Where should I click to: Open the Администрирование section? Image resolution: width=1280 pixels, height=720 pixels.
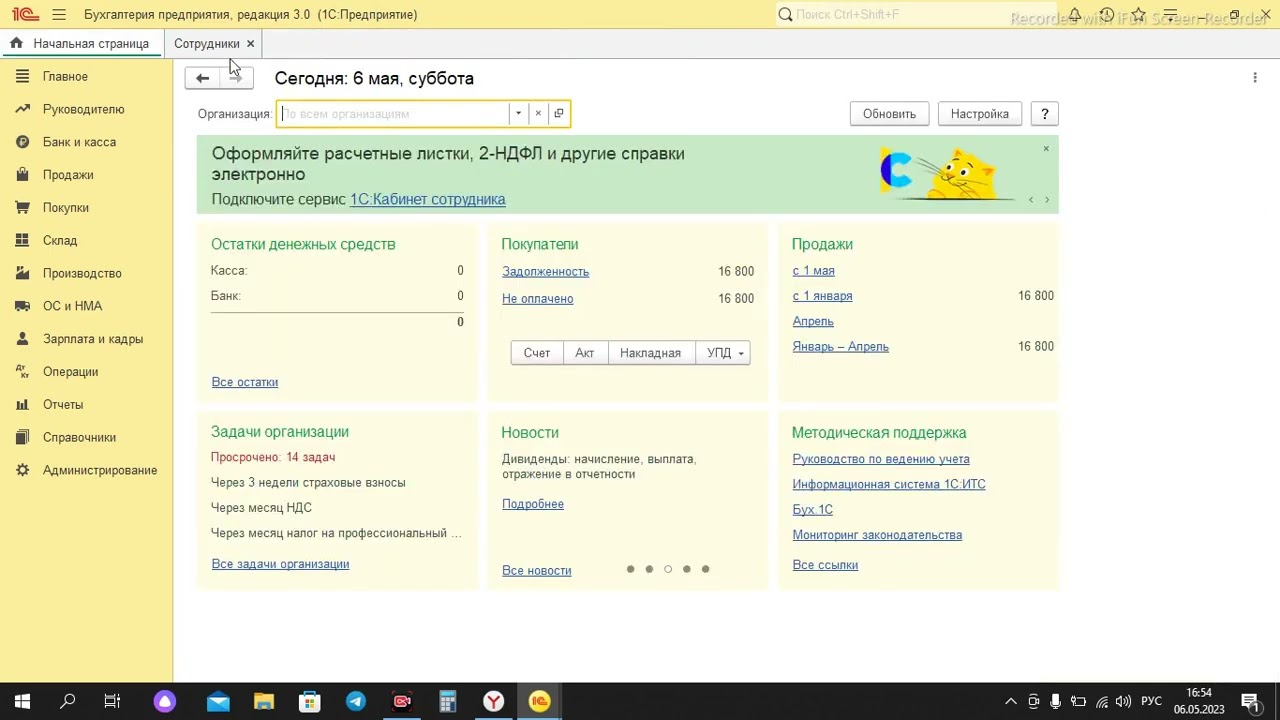(x=100, y=470)
